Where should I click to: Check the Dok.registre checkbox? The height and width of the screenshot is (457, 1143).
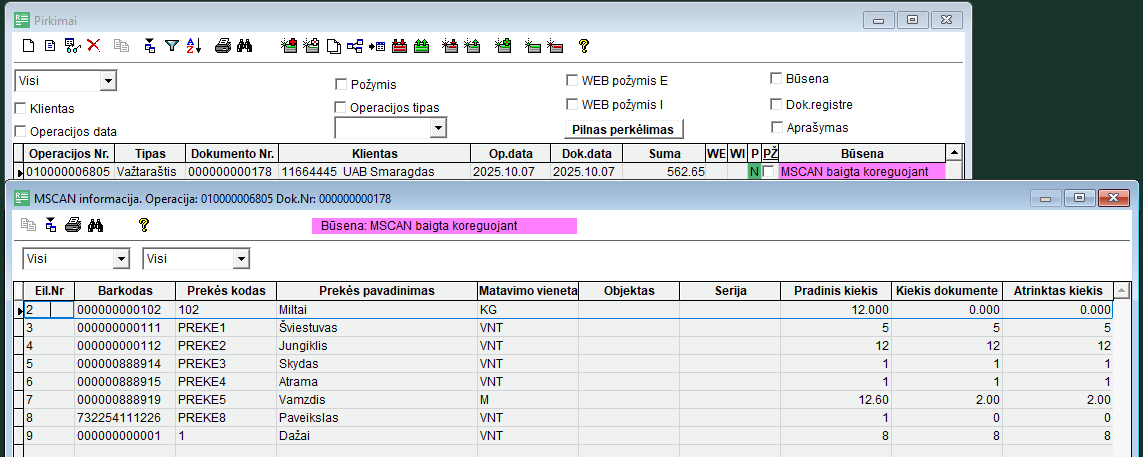777,103
